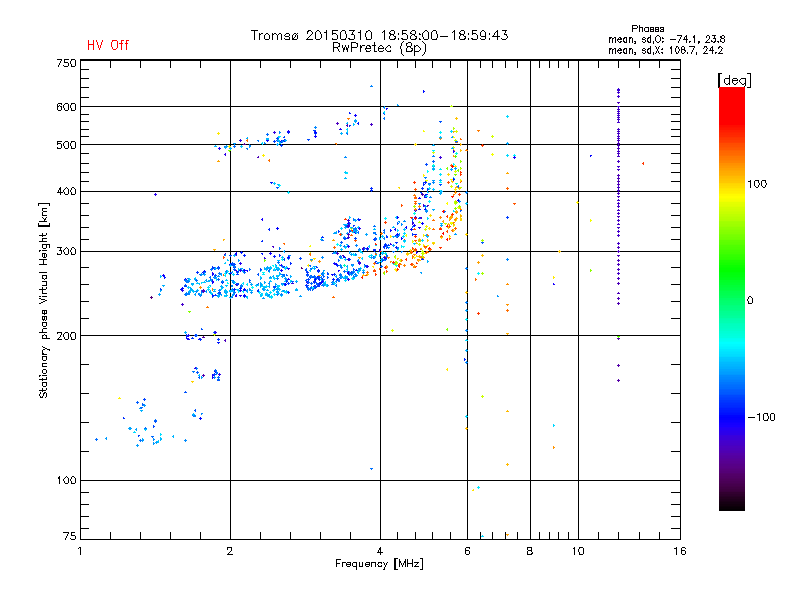Select the Tromsø date and time title
Viewport: 800px width, 600px height.
coord(380,35)
